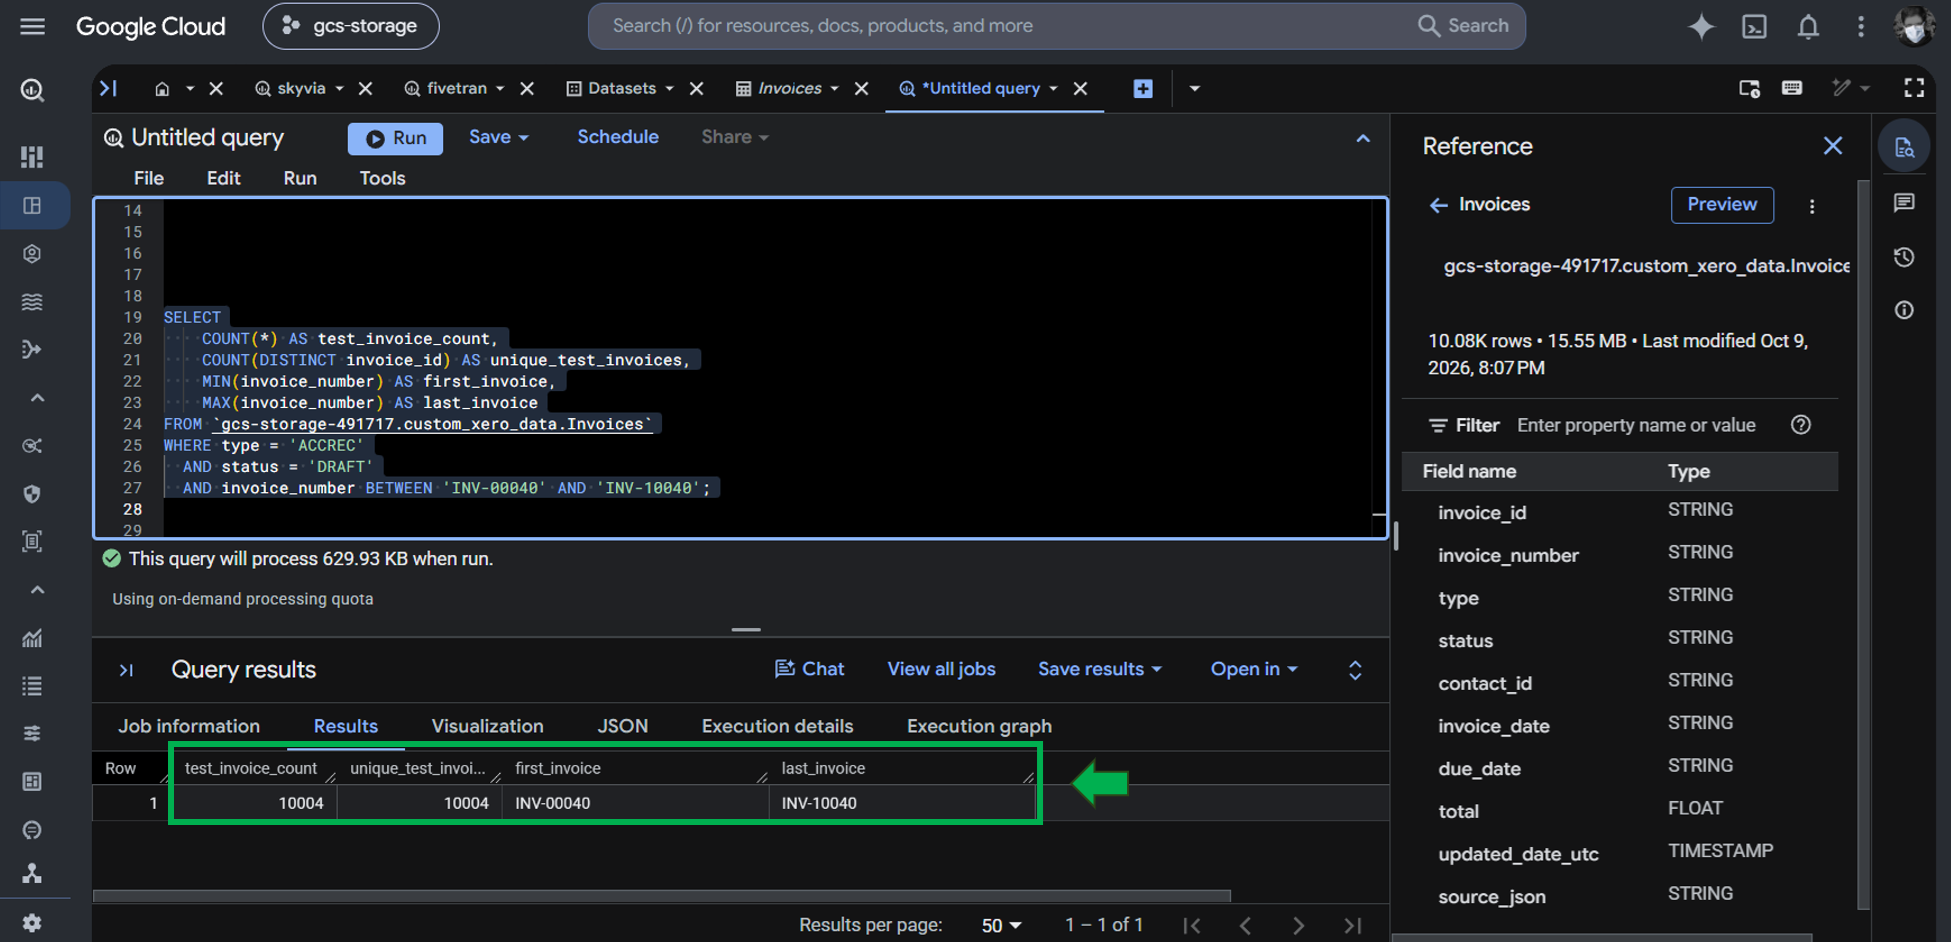This screenshot has height=942, width=1951.
Task: Close the skyvia tab
Action: coord(366,89)
